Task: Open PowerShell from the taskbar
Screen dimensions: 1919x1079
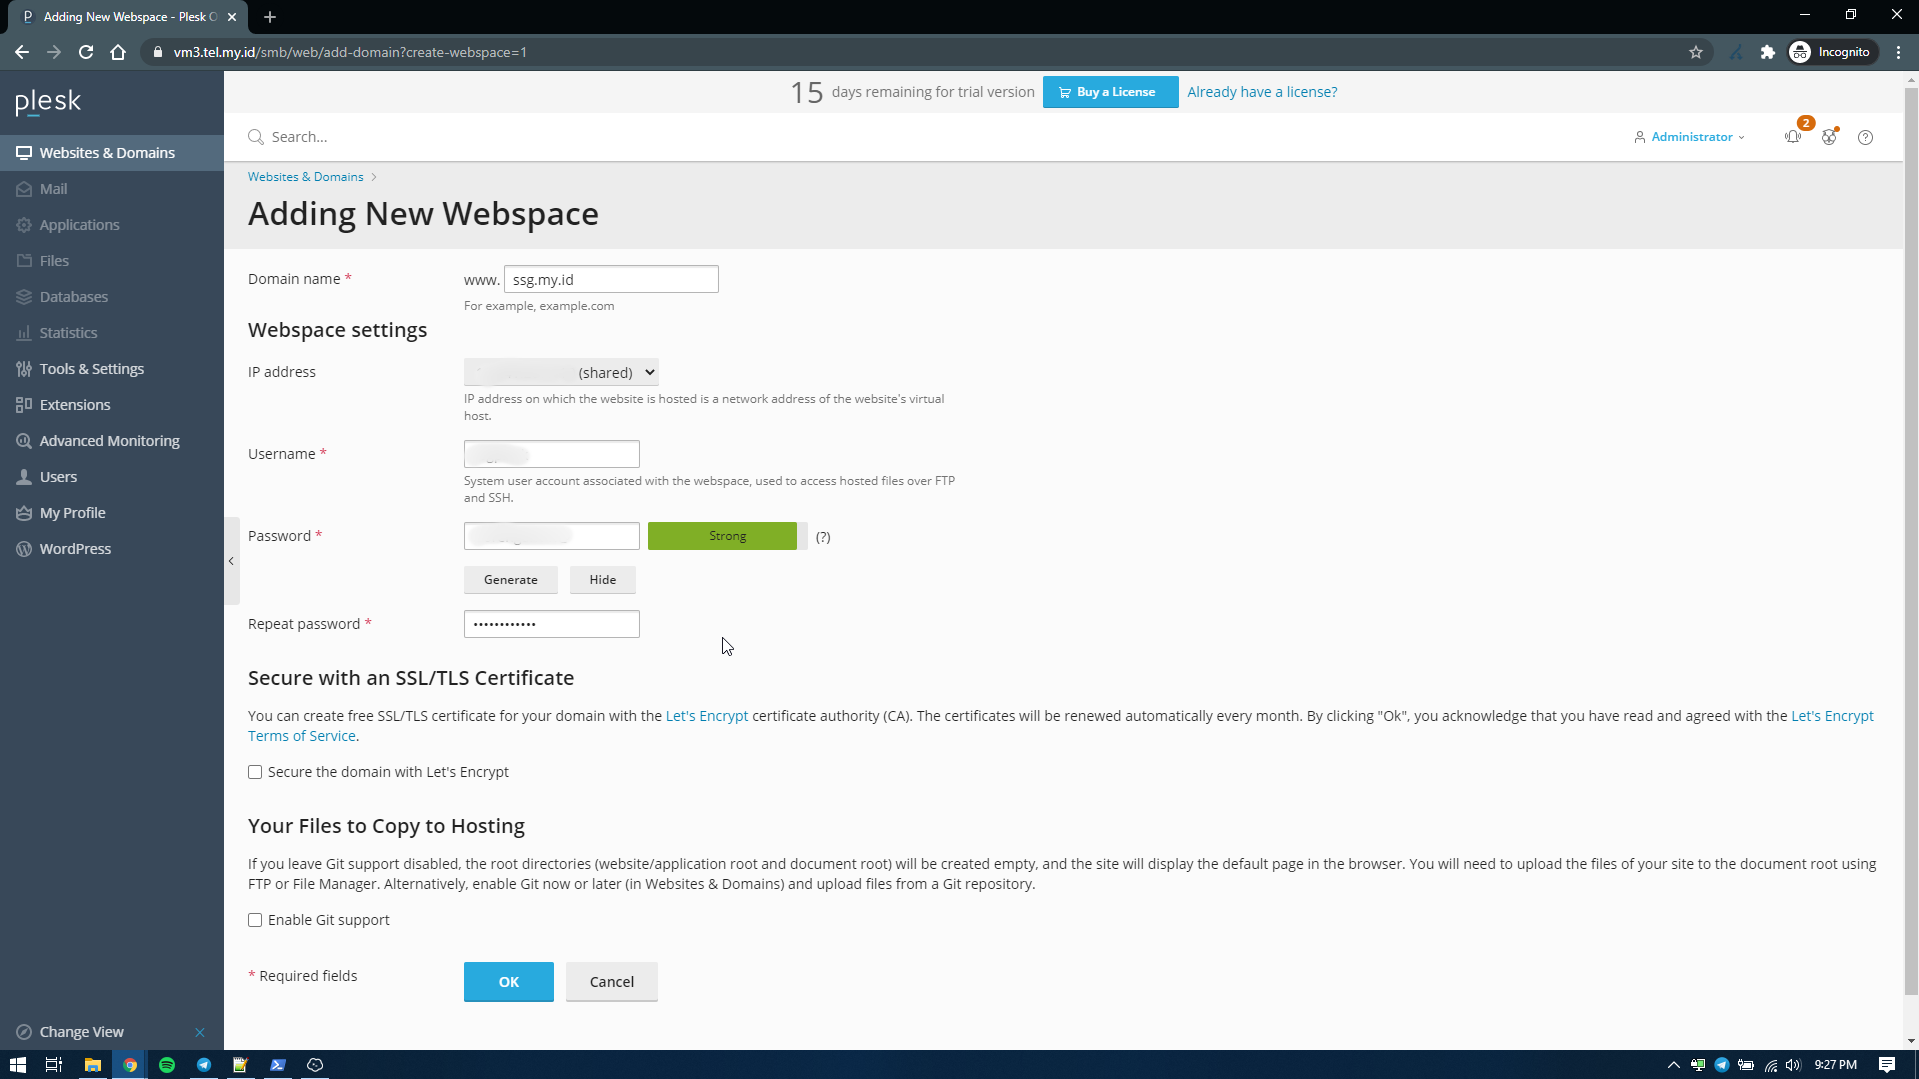Action: [x=278, y=1065]
